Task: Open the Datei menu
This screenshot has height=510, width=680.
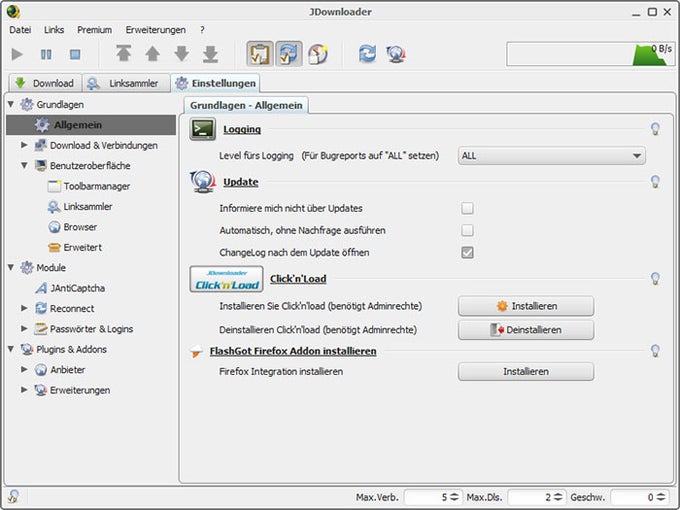Action: pos(20,30)
